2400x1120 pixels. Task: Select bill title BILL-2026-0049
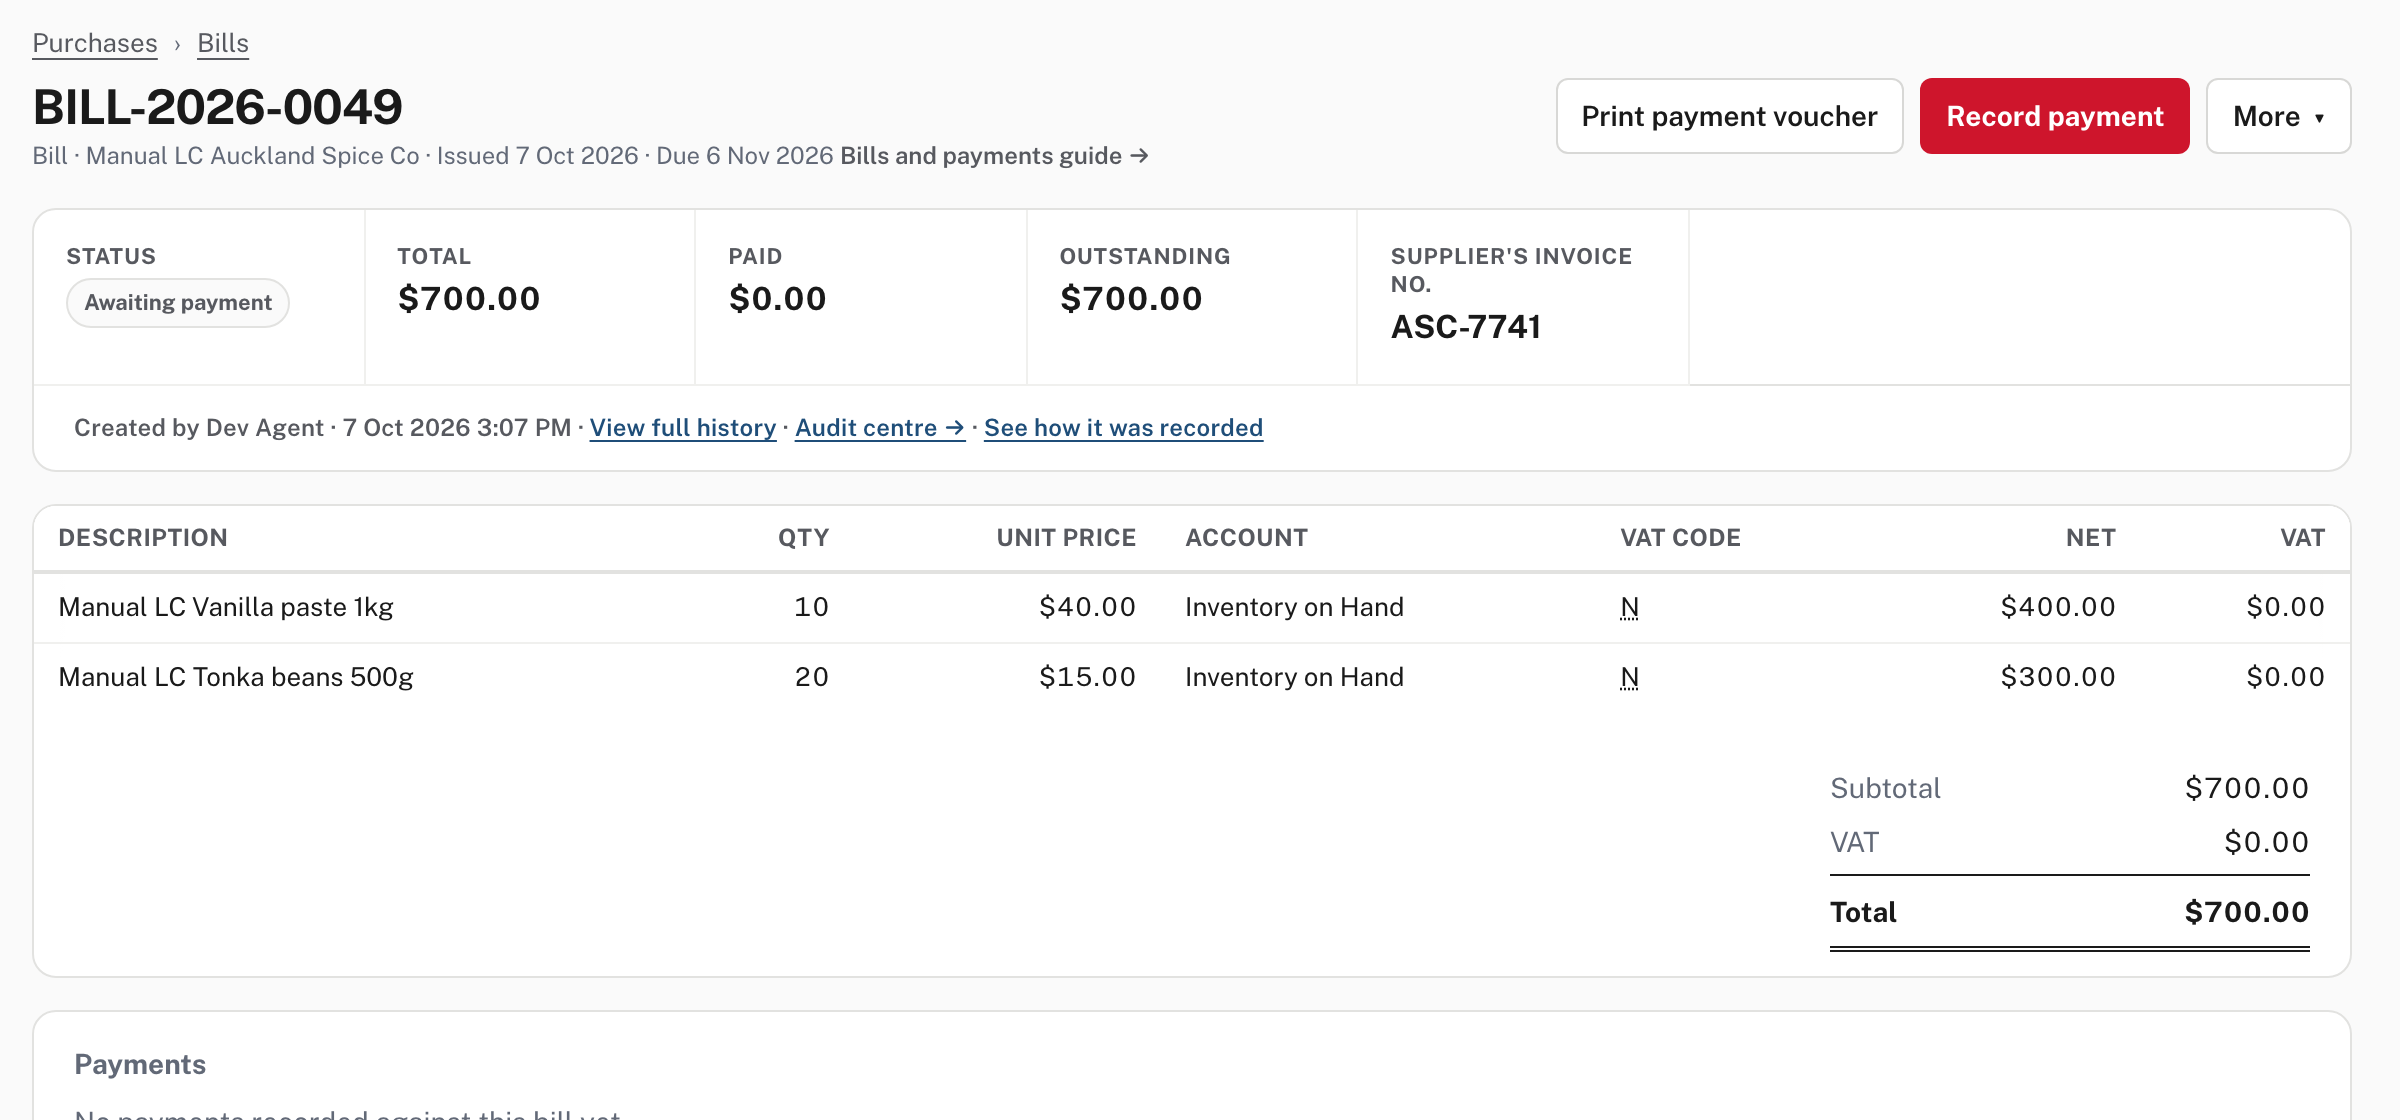[218, 107]
